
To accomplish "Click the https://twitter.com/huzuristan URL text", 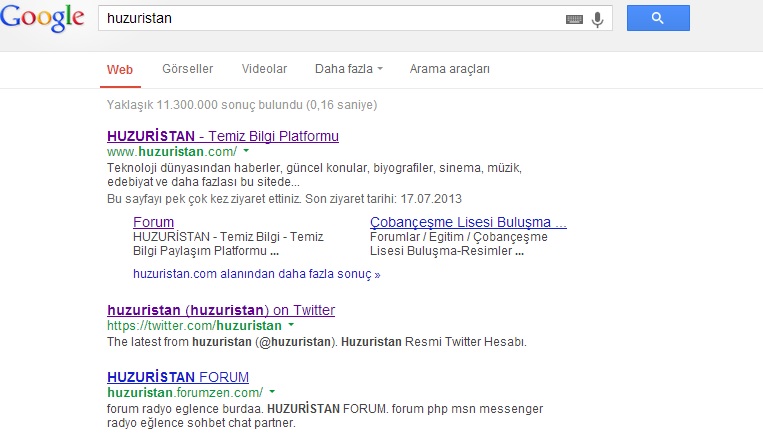I will (194, 325).
